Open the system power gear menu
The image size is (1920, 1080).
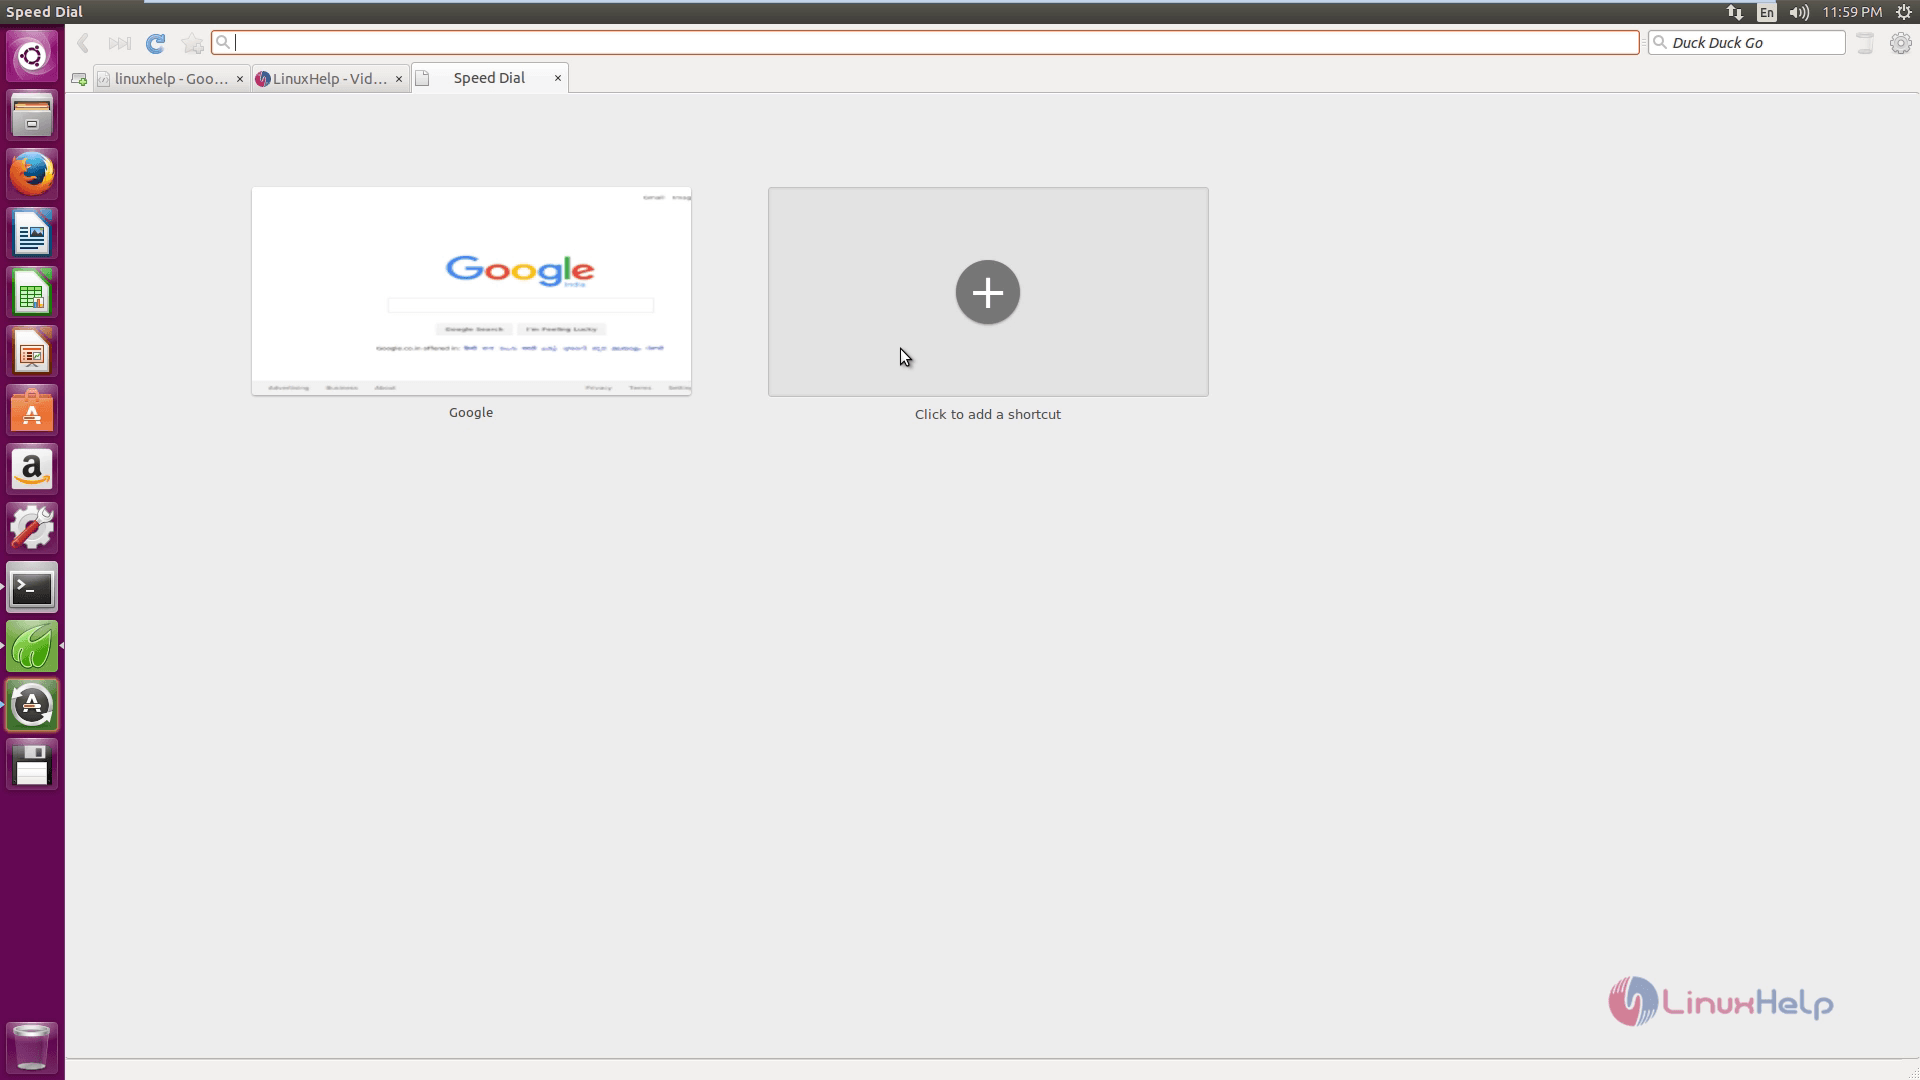1904,12
